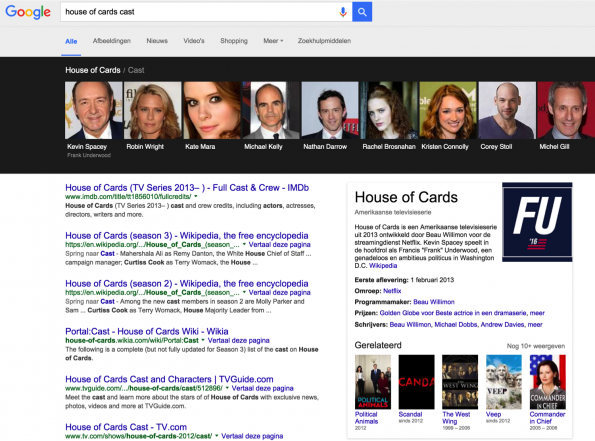Click the Political Animals title link
This screenshot has width=595, height=441.
(366, 417)
